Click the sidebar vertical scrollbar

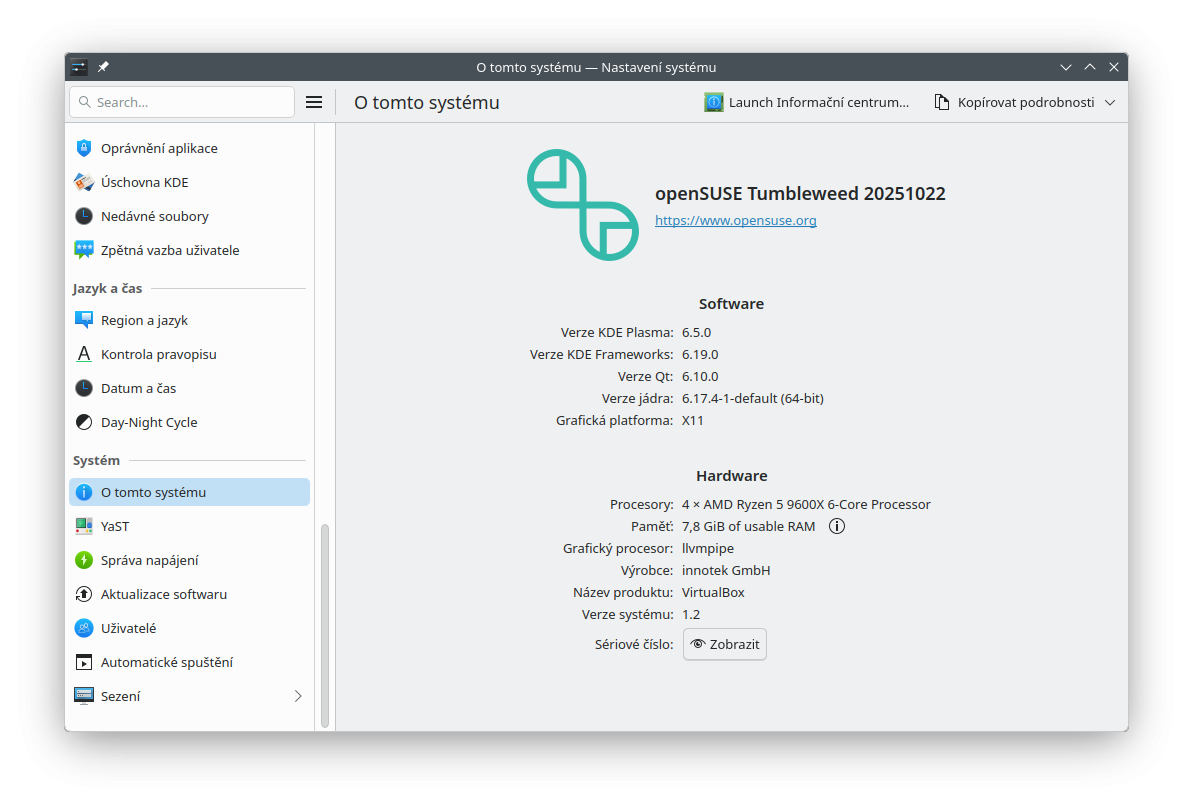(324, 625)
